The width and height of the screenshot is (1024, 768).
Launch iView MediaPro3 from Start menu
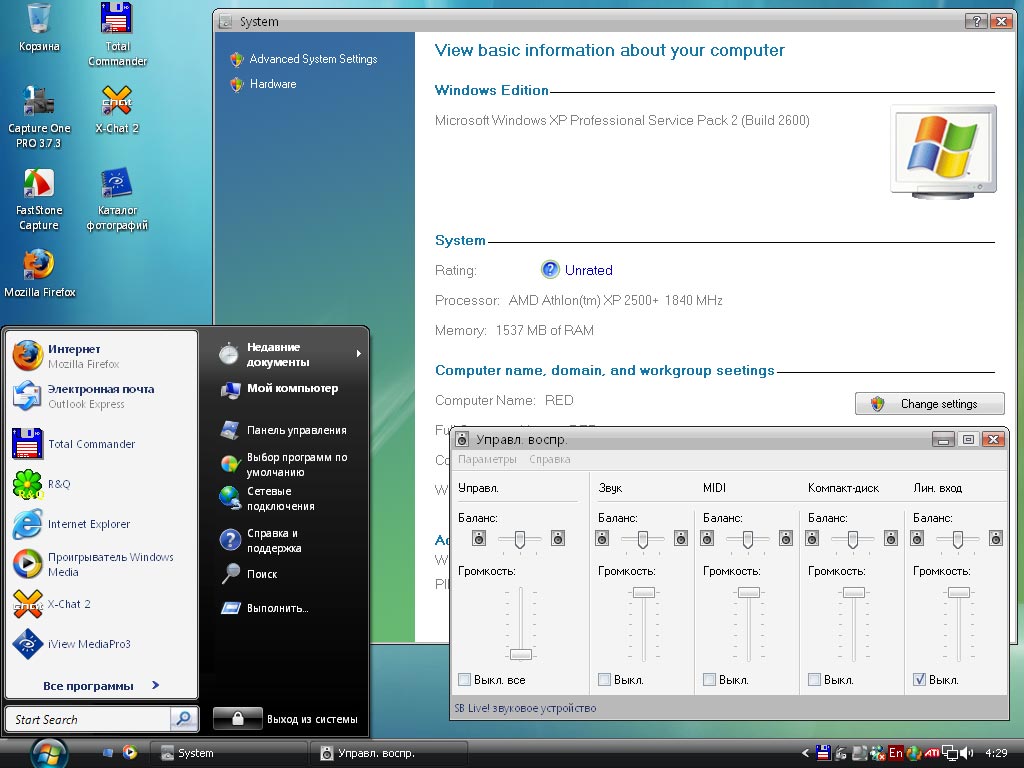[103, 644]
